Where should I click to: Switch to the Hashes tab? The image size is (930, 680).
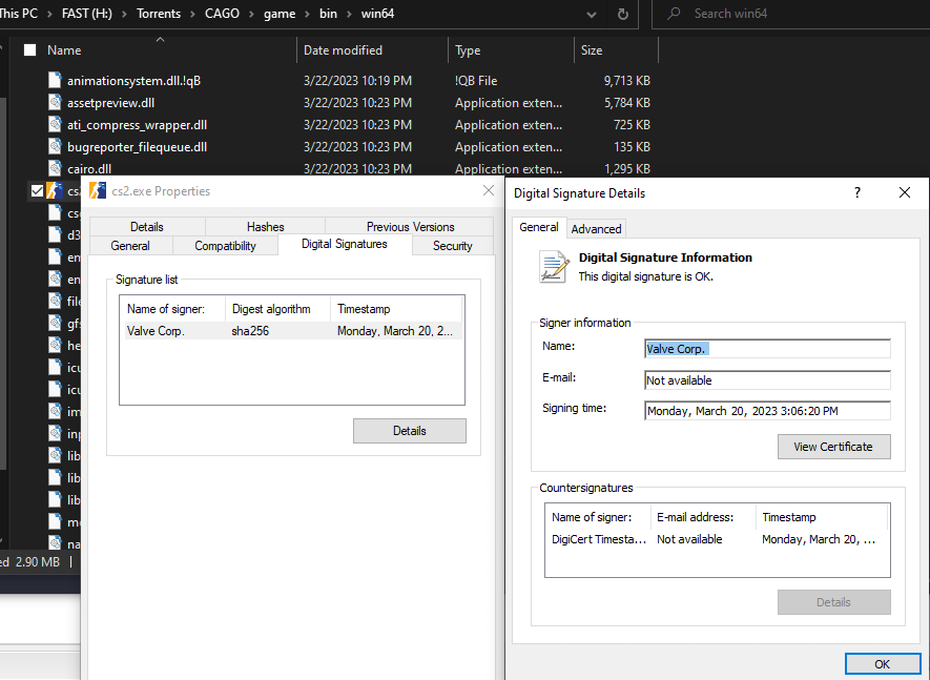point(265,227)
